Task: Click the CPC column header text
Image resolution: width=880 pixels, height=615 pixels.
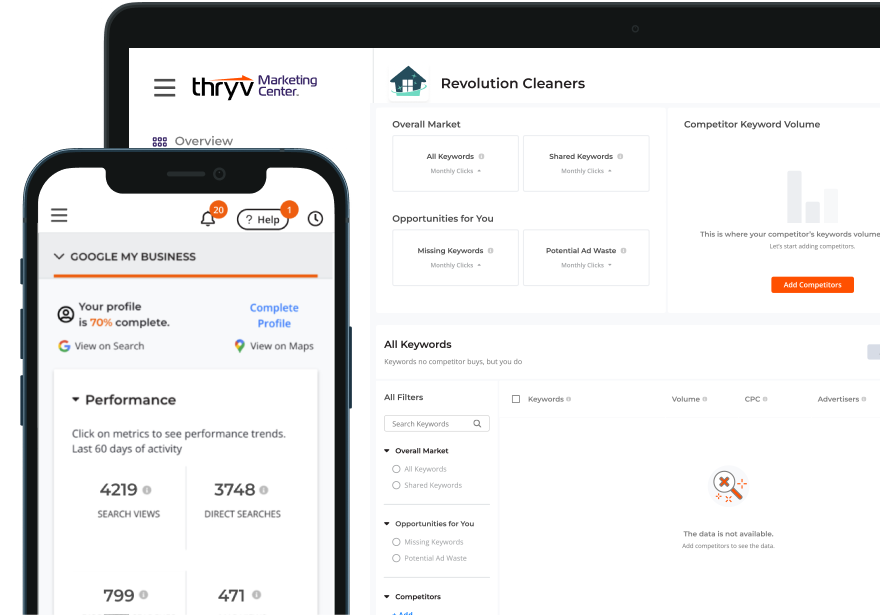Action: point(752,400)
